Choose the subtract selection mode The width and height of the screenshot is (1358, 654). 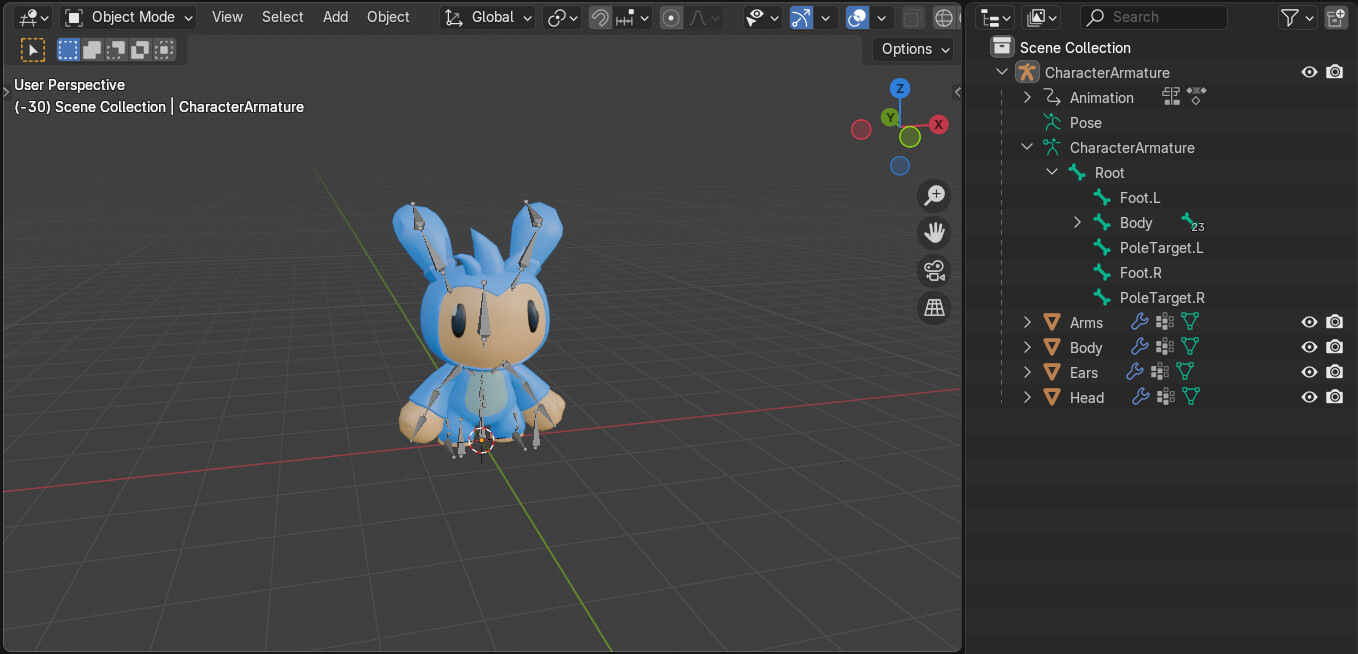click(x=116, y=49)
